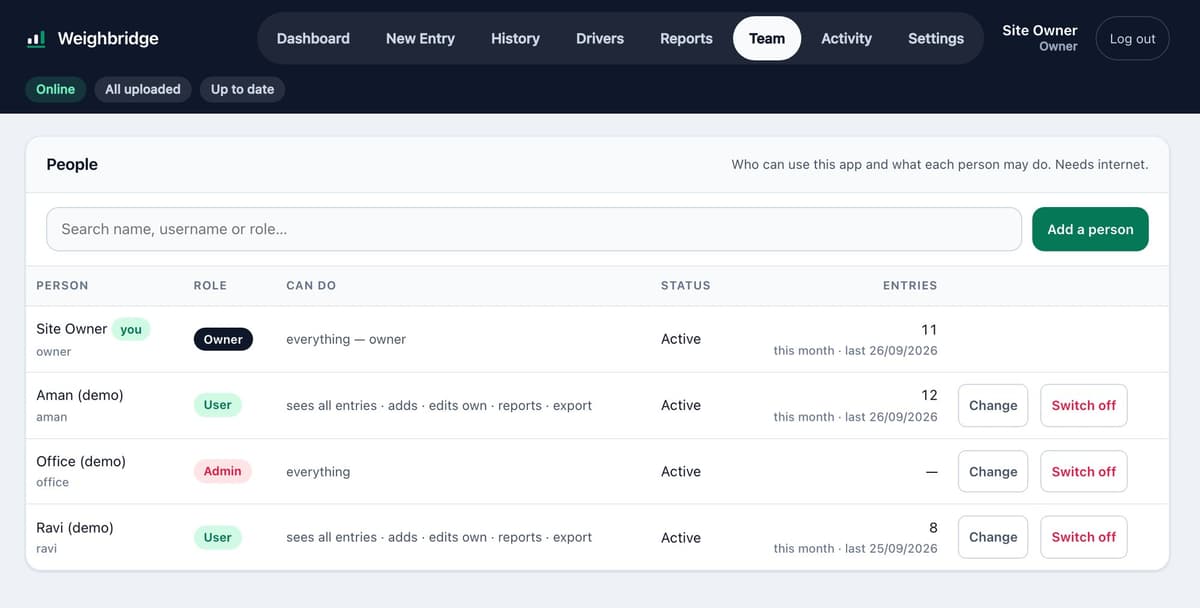
Task: Click the 'you' tag beside Site Owner
Action: tap(131, 329)
